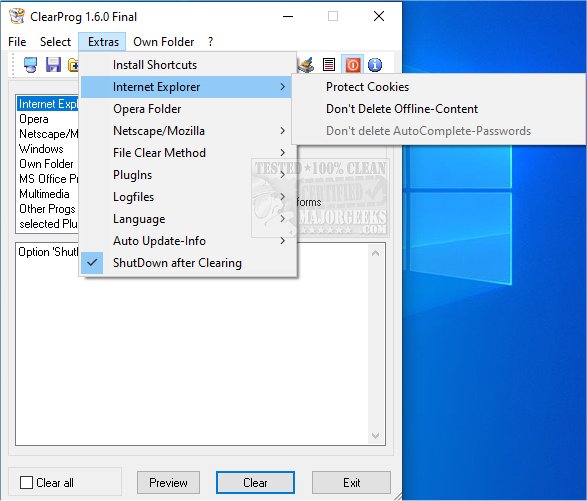Click ClearProg app icon in title bar
Viewport: 587px width, 501px height.
coord(17,16)
